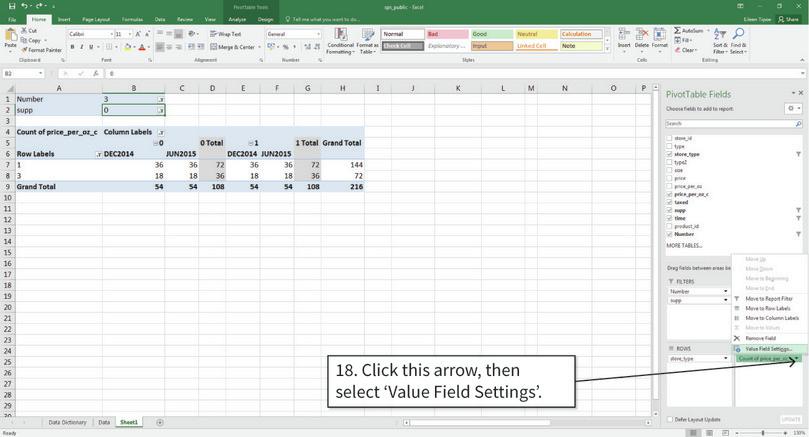Click the Undo arrow icon
This screenshot has width=809, height=437.
(x=24, y=6)
